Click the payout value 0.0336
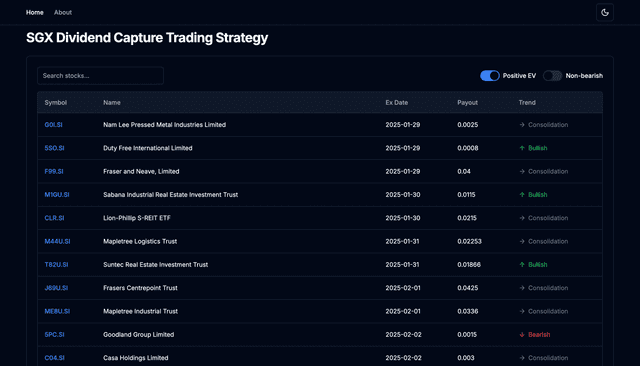 point(467,311)
